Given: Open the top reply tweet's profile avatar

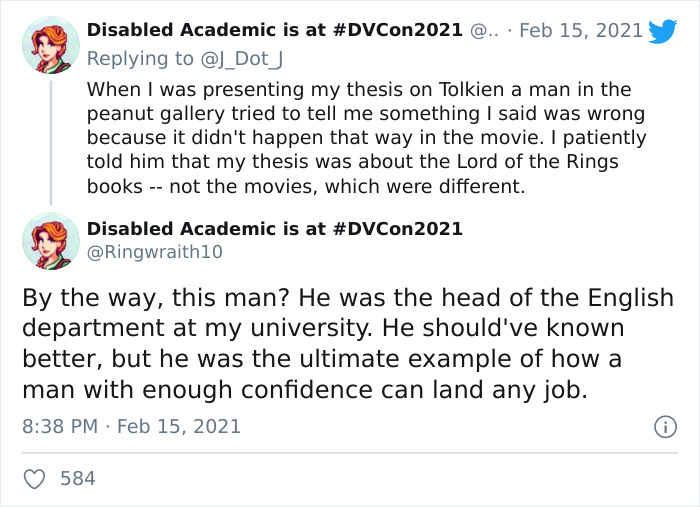Looking at the screenshot, I should point(50,44).
